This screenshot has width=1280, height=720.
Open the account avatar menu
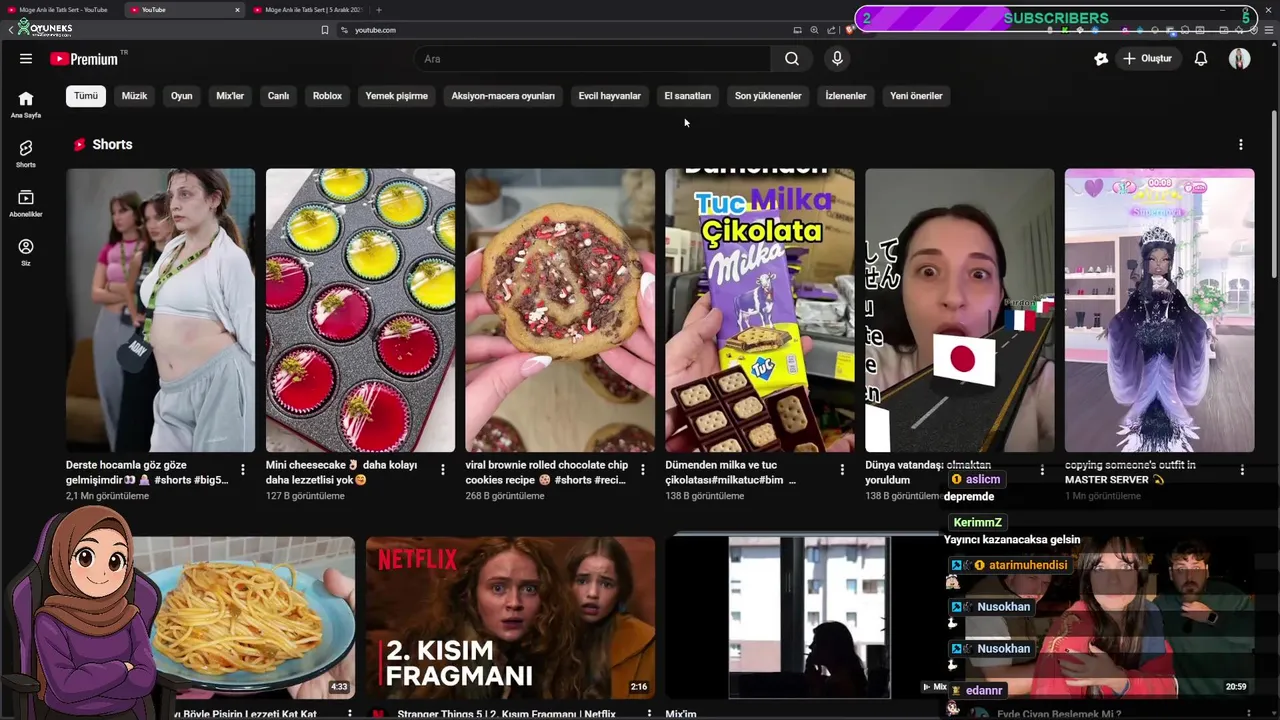point(1240,59)
